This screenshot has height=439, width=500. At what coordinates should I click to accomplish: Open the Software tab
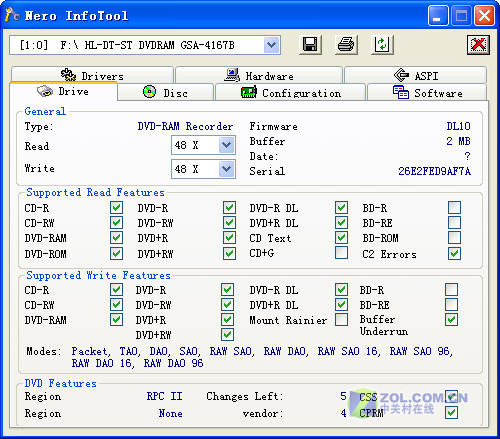pyautogui.click(x=427, y=92)
